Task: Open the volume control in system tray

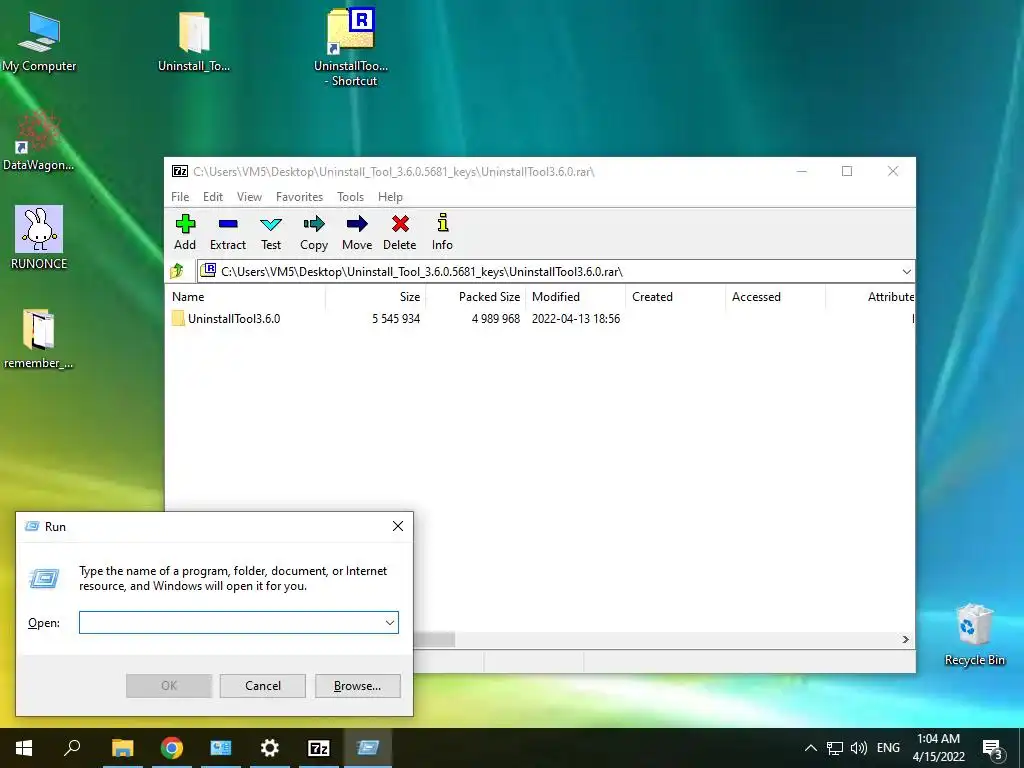Action: tap(859, 748)
